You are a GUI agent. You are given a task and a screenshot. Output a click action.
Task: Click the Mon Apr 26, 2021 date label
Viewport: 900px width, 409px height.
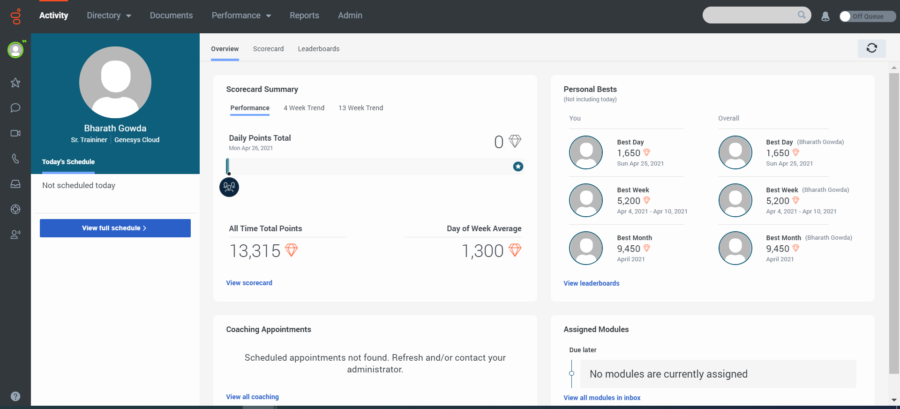click(251, 147)
